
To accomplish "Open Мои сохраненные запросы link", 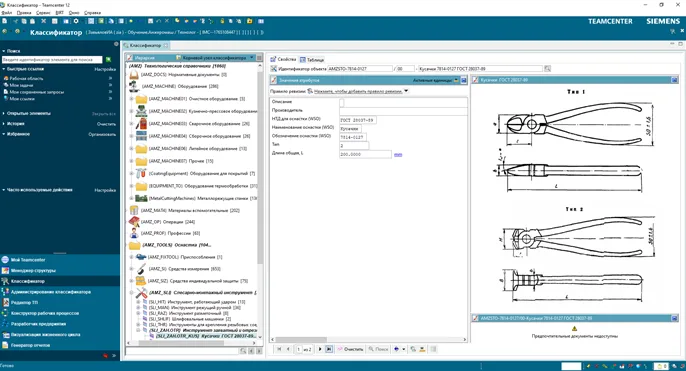I will 37,92.
